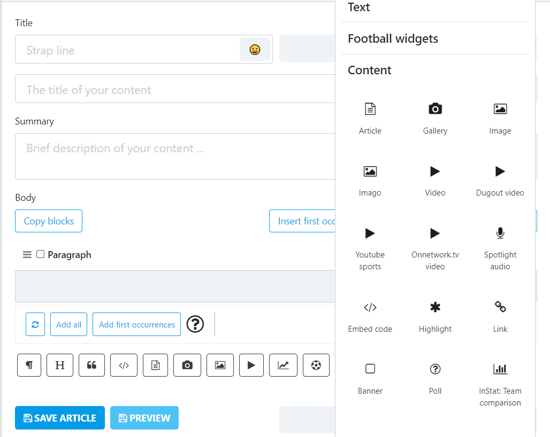
Task: Click Add first occurrences button
Action: [x=136, y=324]
